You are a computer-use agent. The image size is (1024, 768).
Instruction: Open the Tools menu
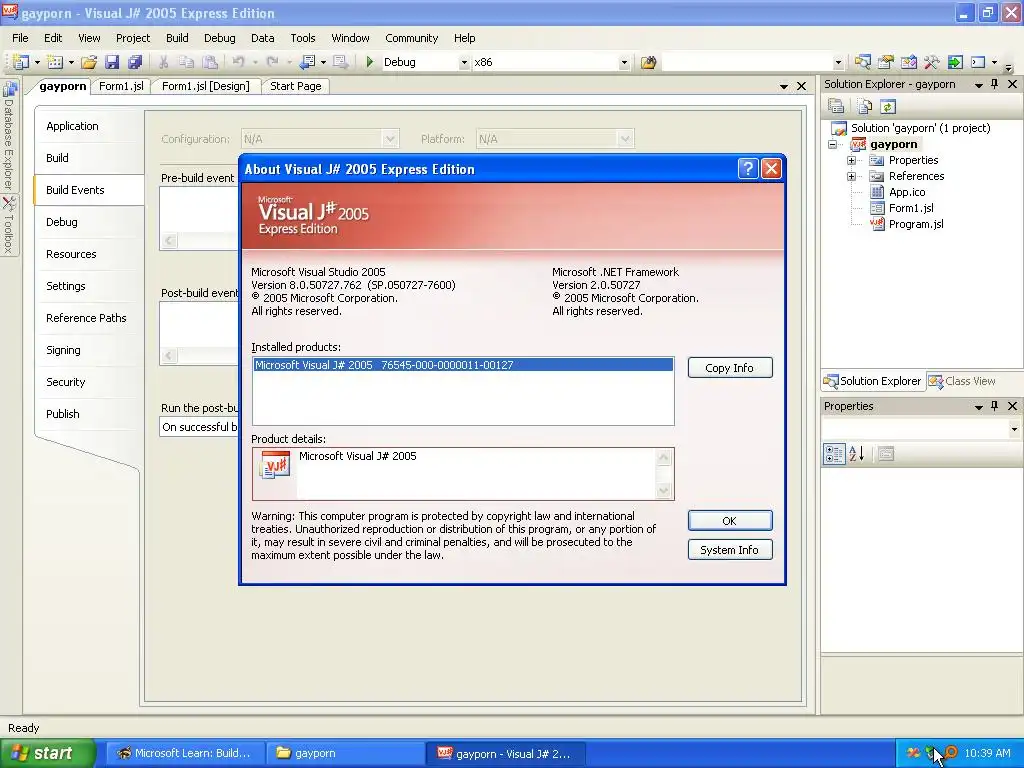[x=302, y=38]
